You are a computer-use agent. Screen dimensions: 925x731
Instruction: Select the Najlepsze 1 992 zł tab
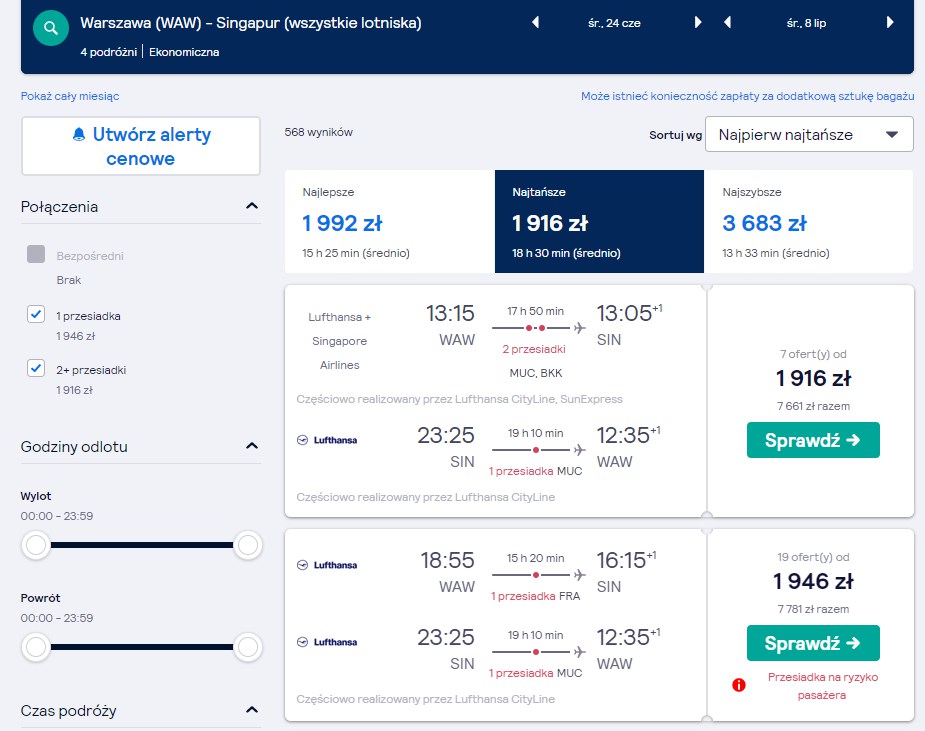(x=389, y=222)
